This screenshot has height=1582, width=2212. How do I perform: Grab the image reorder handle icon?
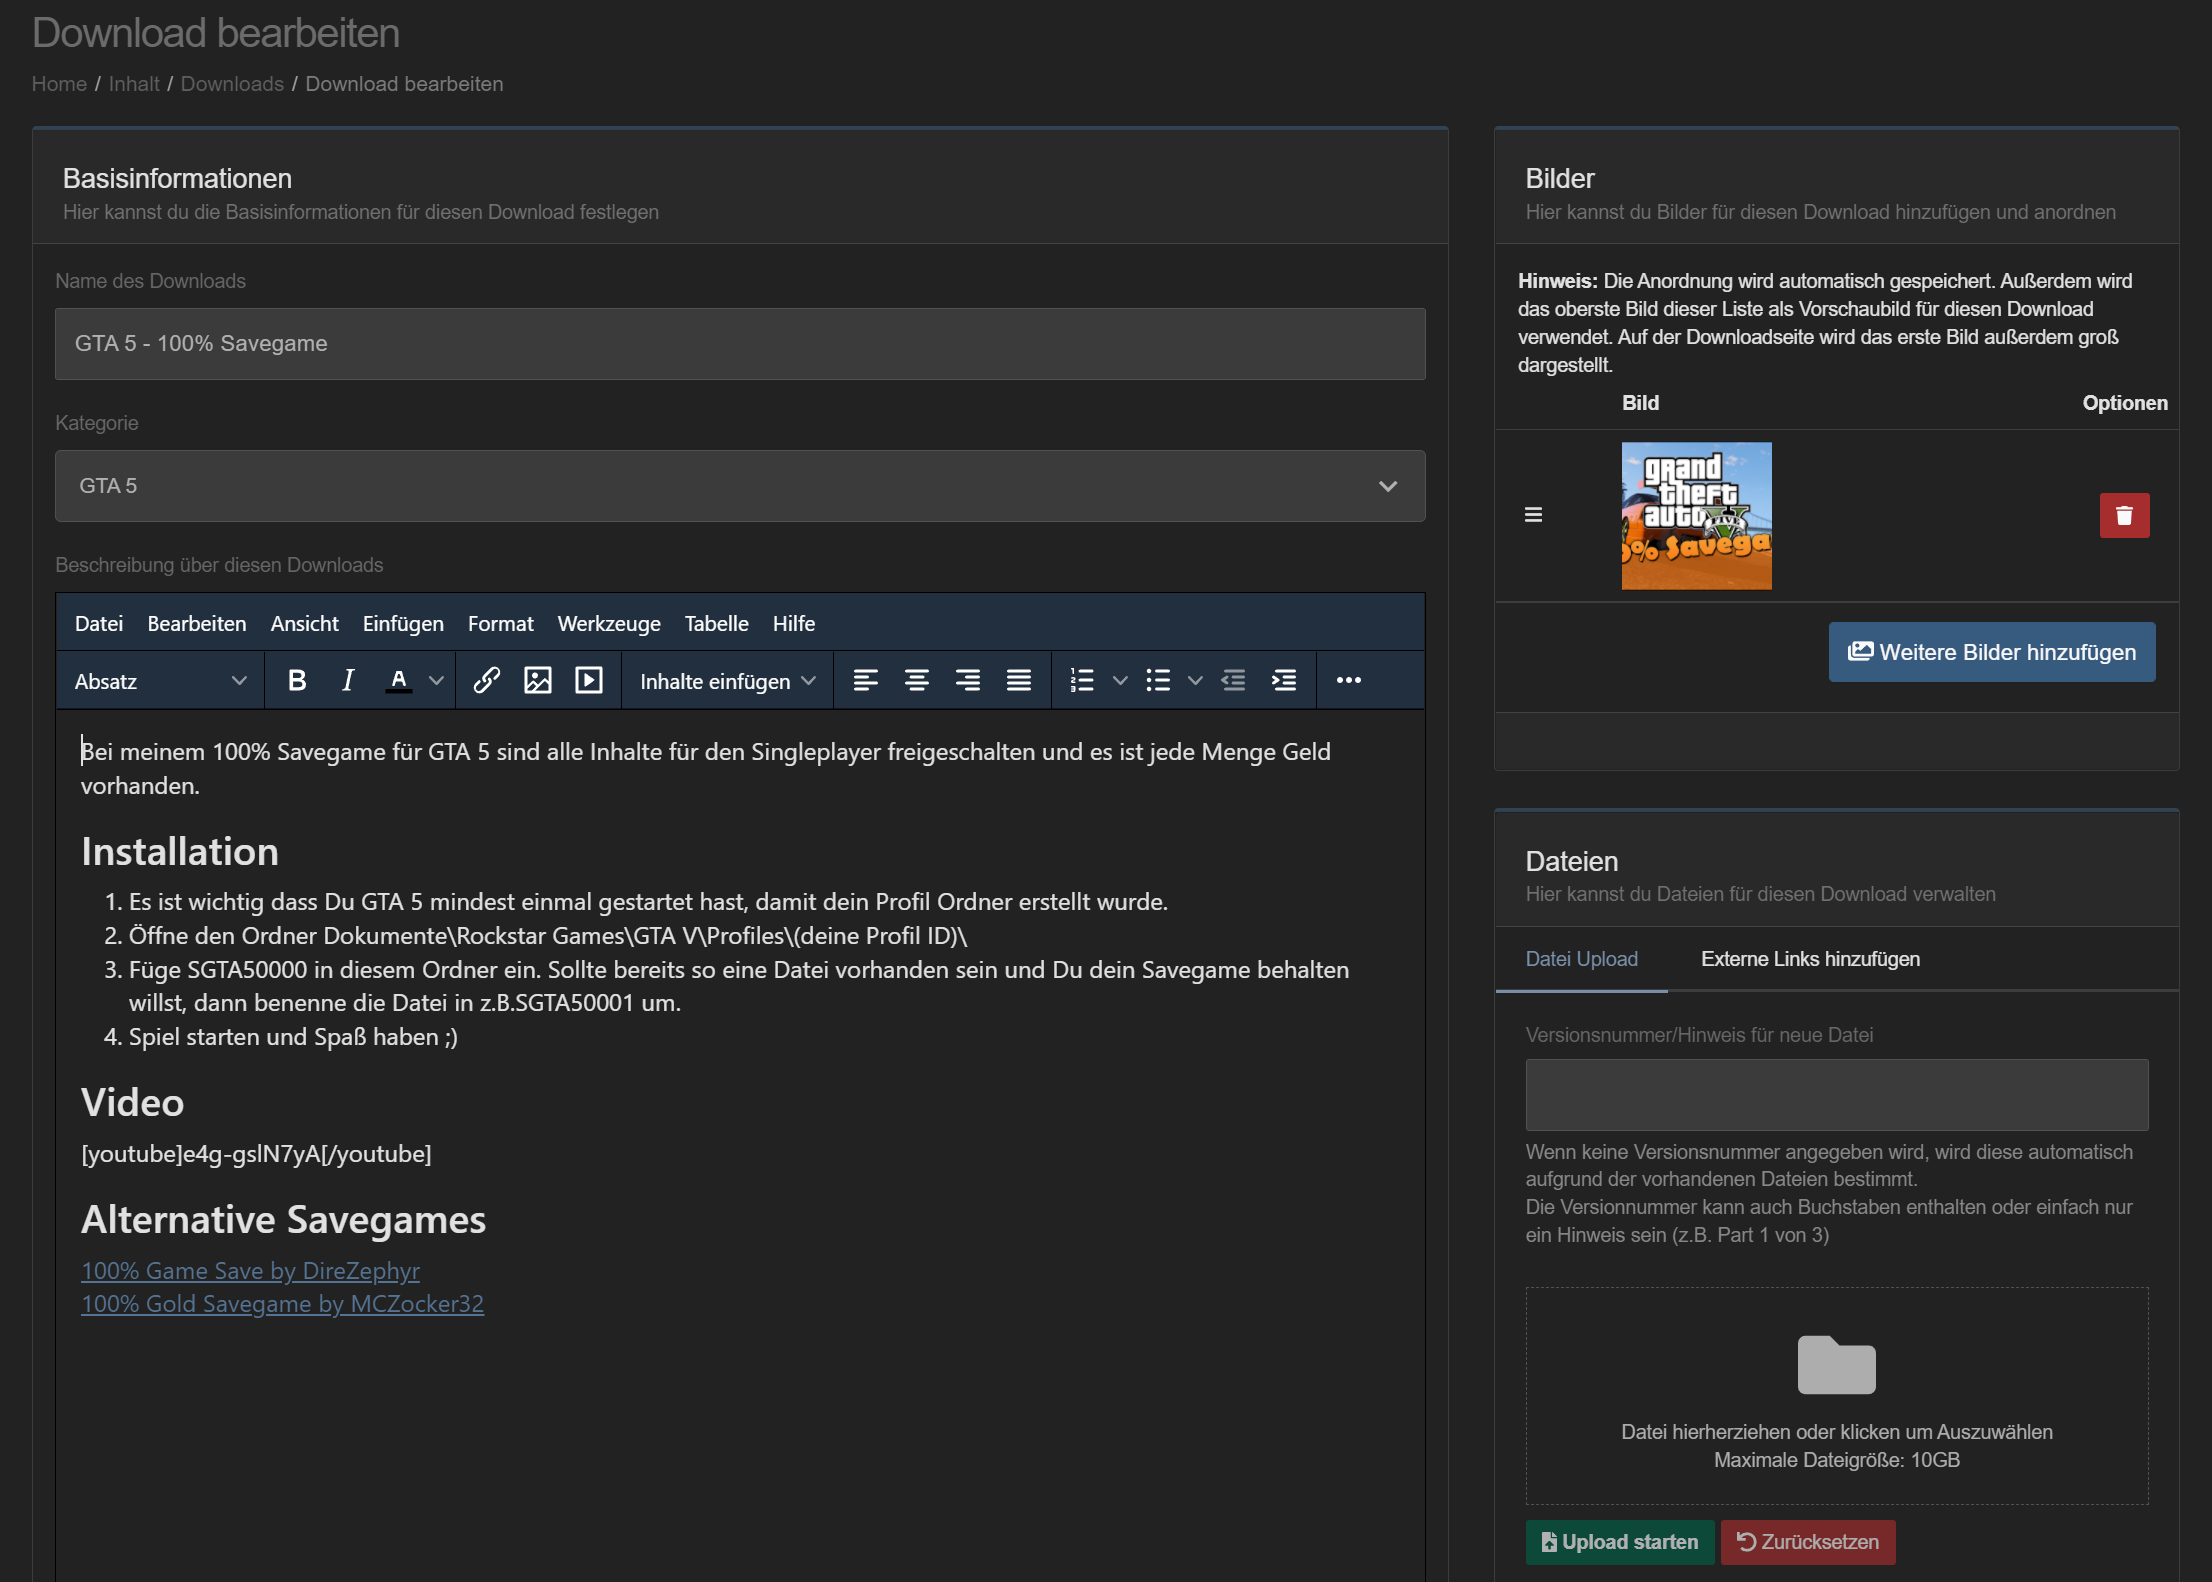1533,514
